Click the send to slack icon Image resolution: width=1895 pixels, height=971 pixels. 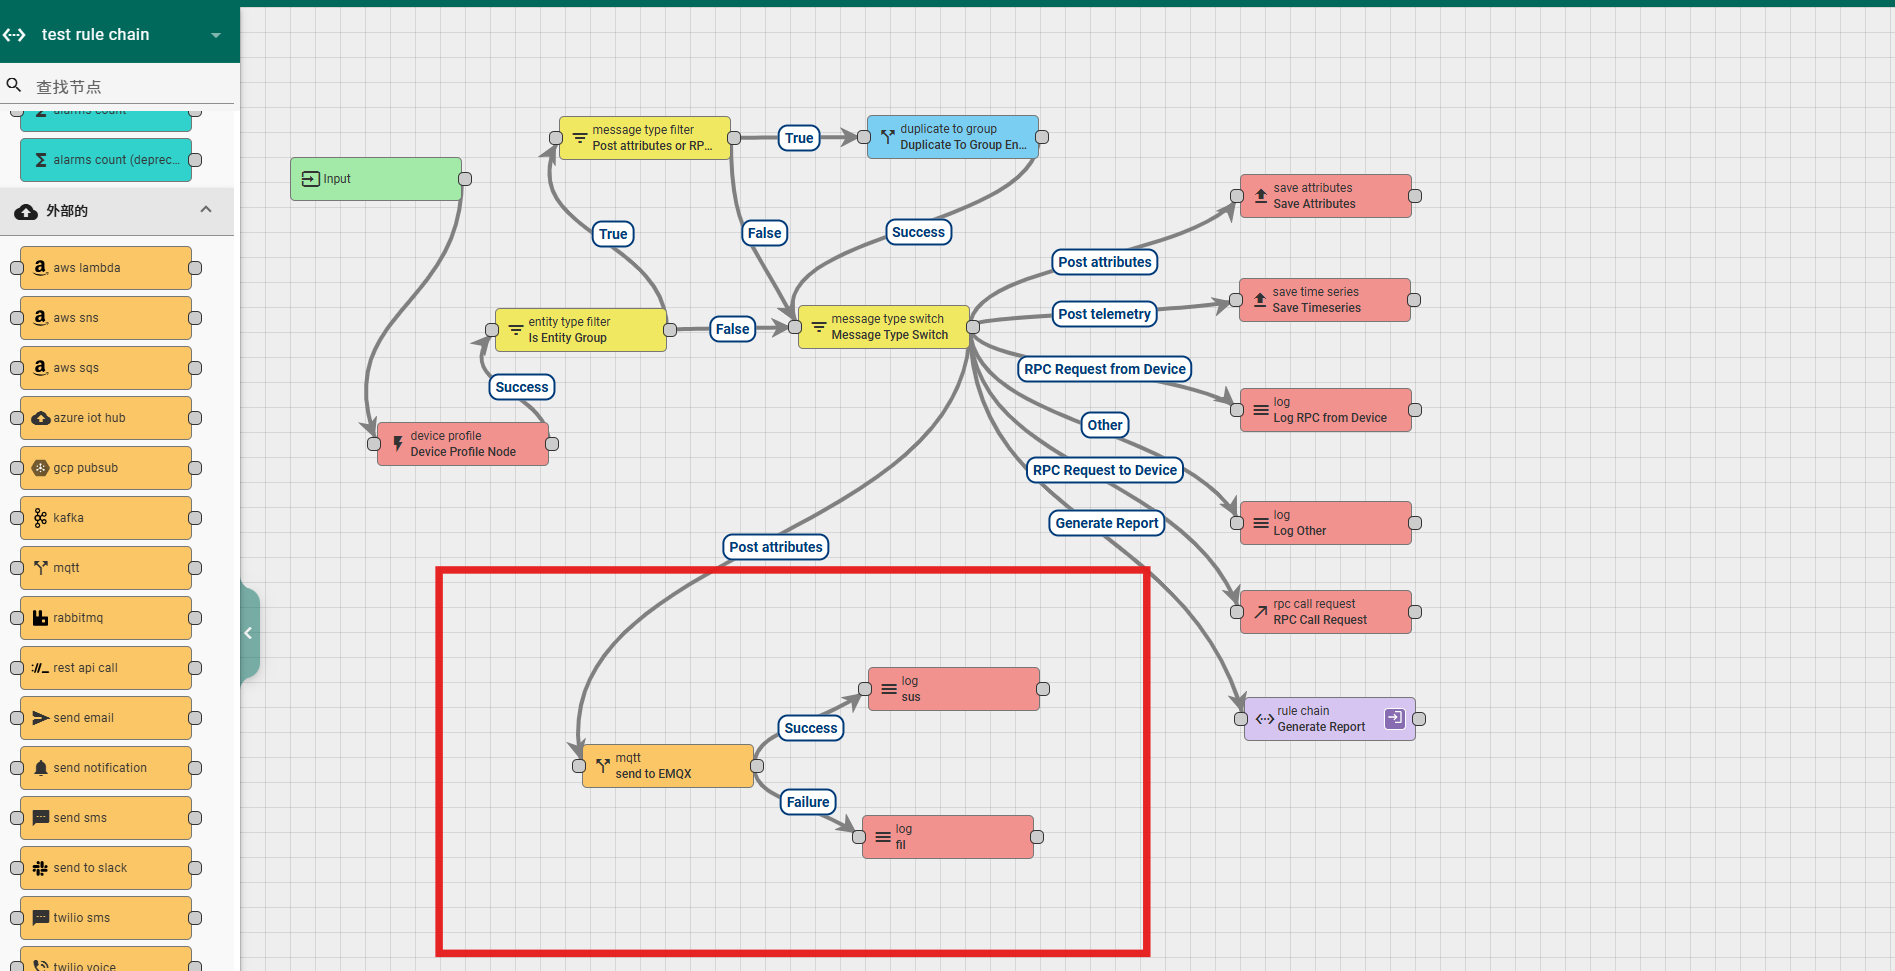coord(40,868)
